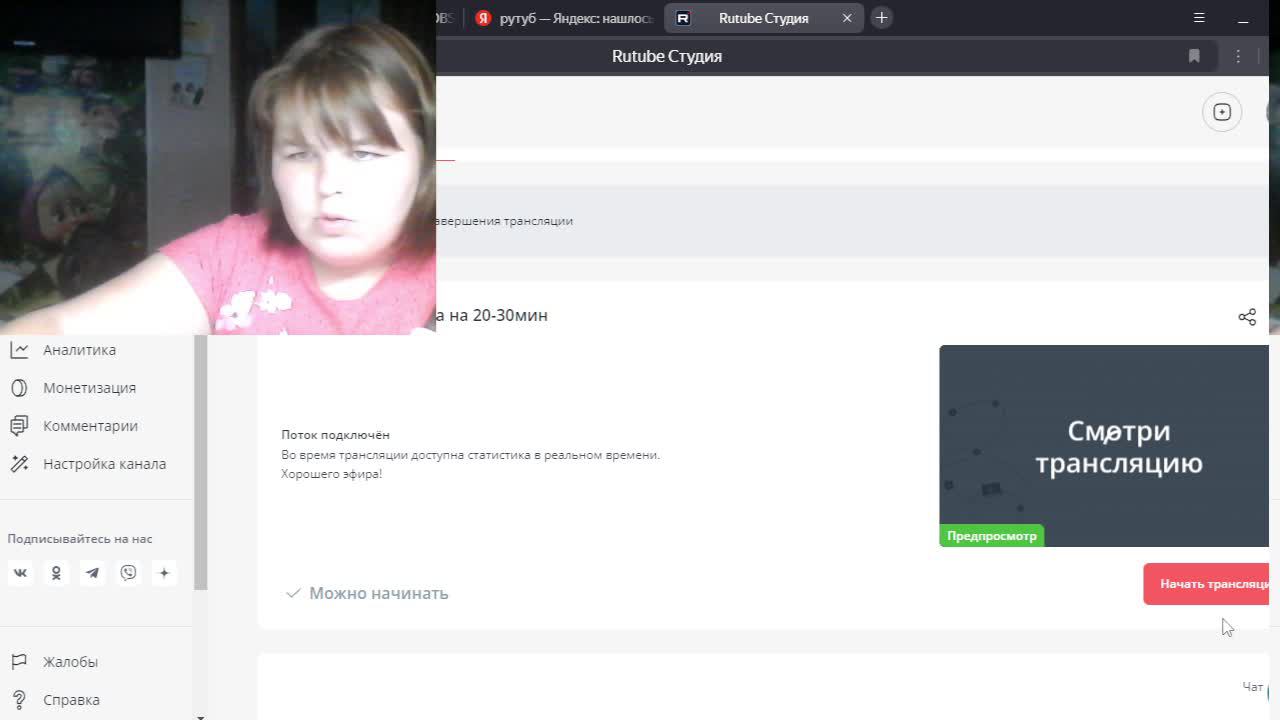Select the Rutube Студия browser tab
Image resolution: width=1280 pixels, height=720 pixels.
(763, 18)
